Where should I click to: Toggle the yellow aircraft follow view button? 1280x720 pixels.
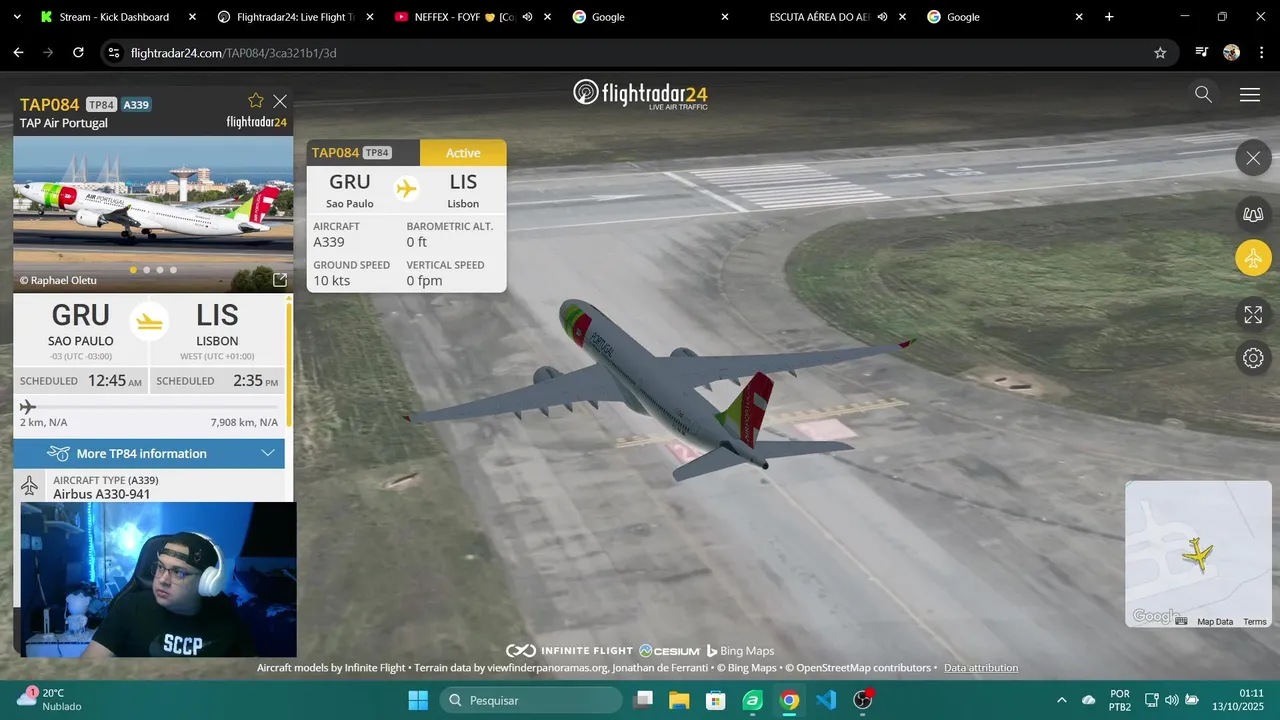point(1253,258)
